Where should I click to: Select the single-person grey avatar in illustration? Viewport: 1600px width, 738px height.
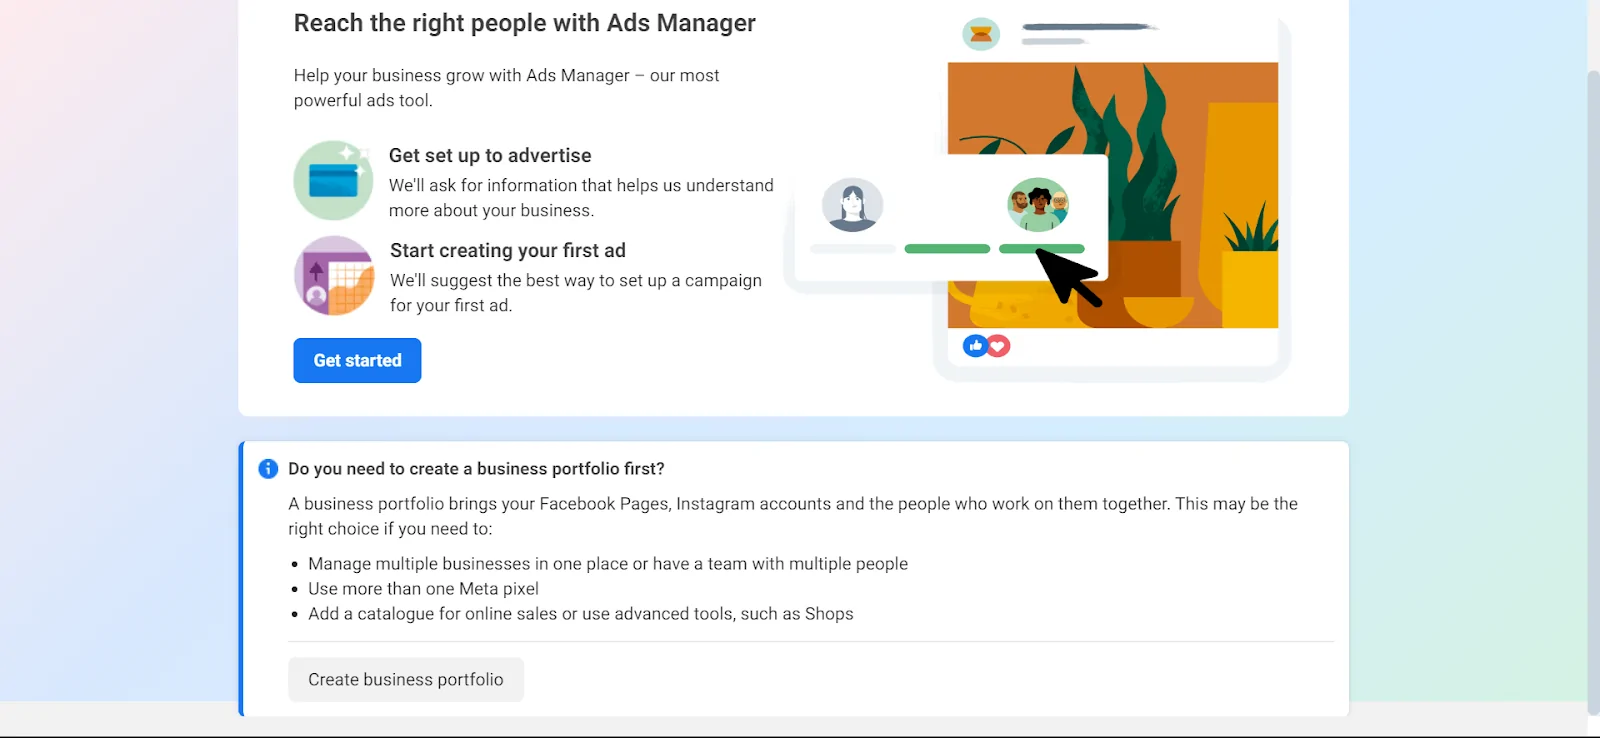852,205
